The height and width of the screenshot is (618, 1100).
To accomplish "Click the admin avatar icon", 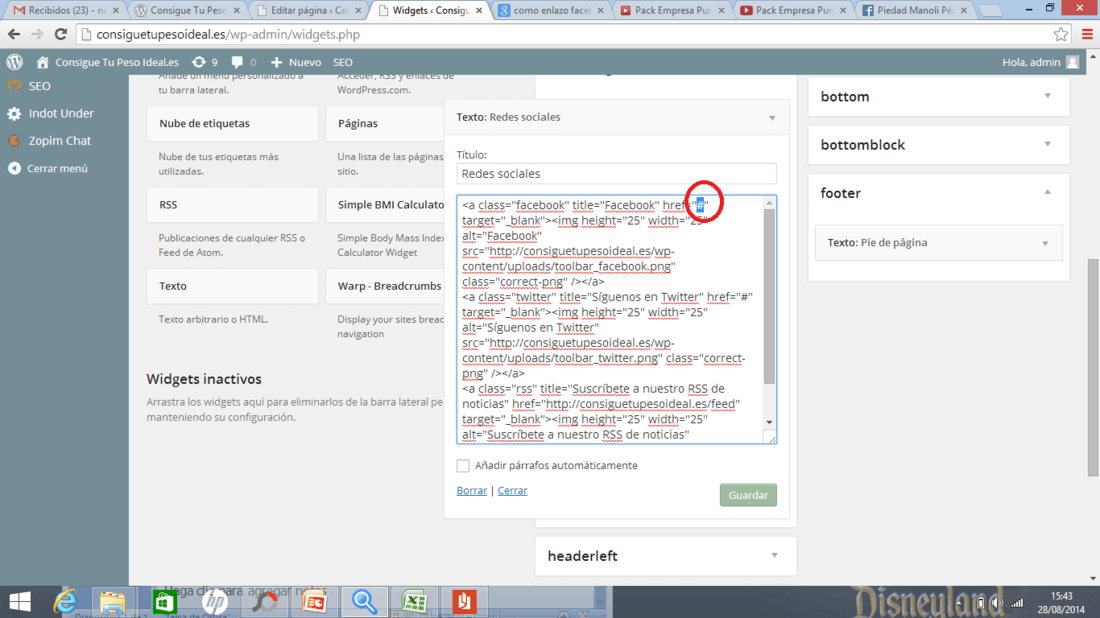I will [1073, 62].
